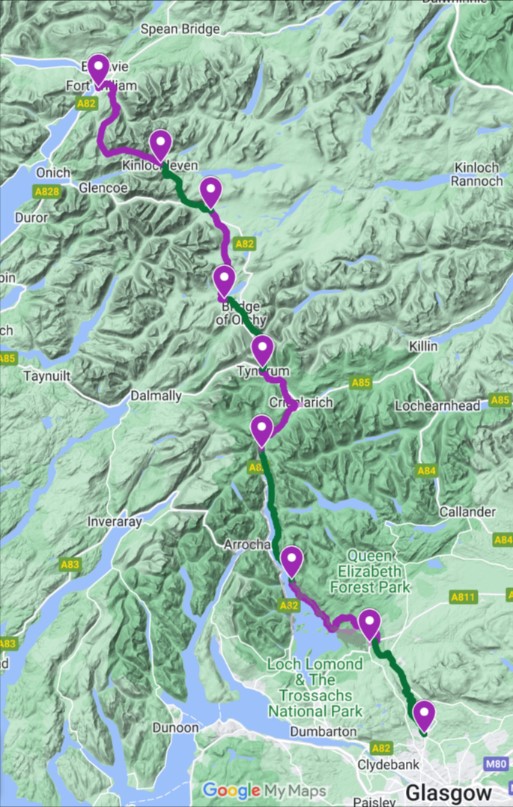Click the A83 badge near Inveraray
Screen dimensions: 513x807
tap(69, 565)
